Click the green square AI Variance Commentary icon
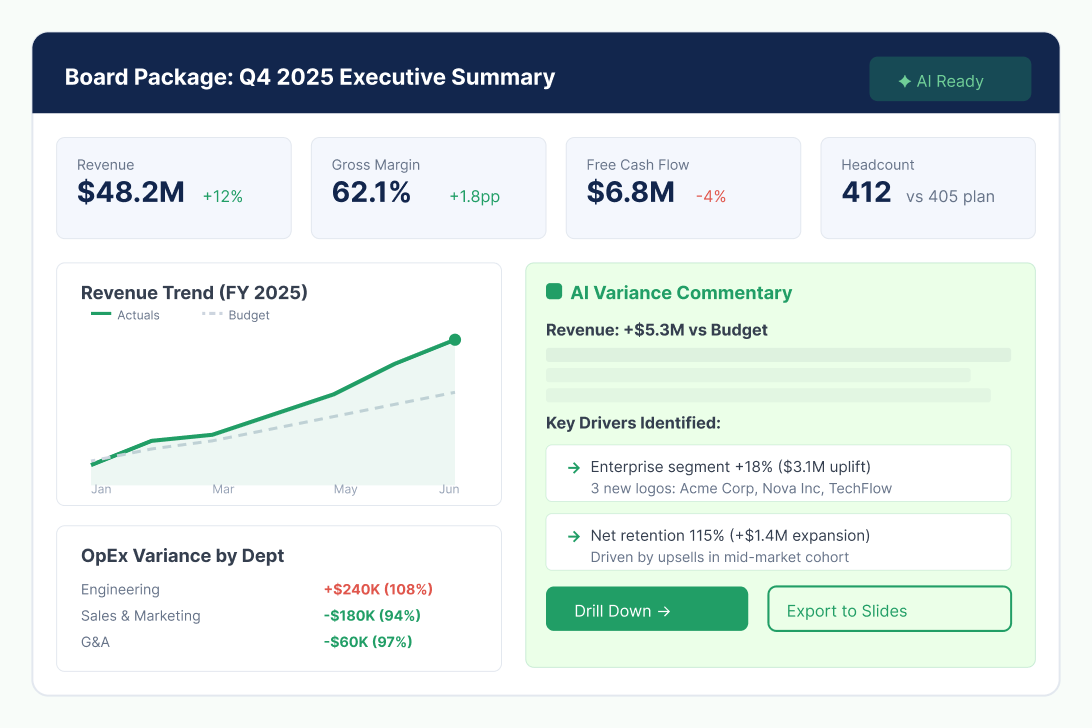 pos(554,291)
